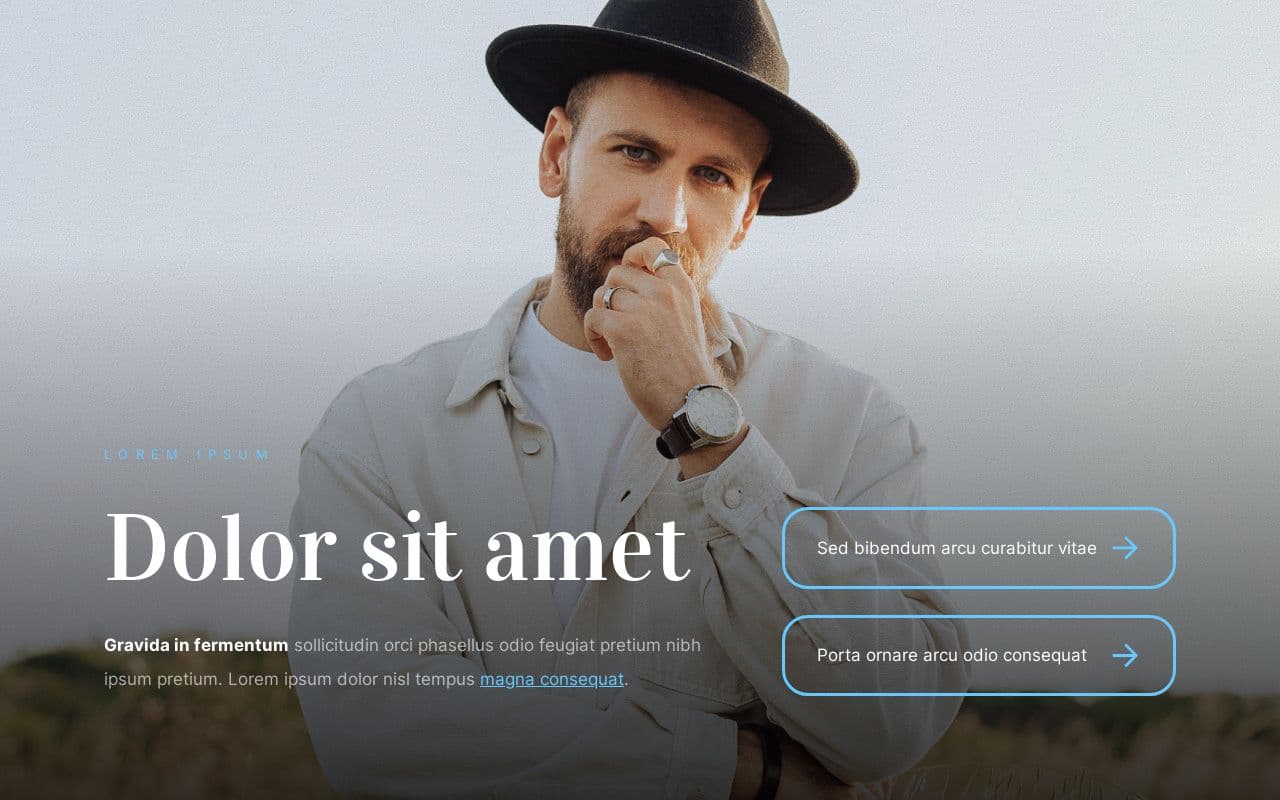Click the arrow icon beside Porta ornare

click(x=1125, y=655)
